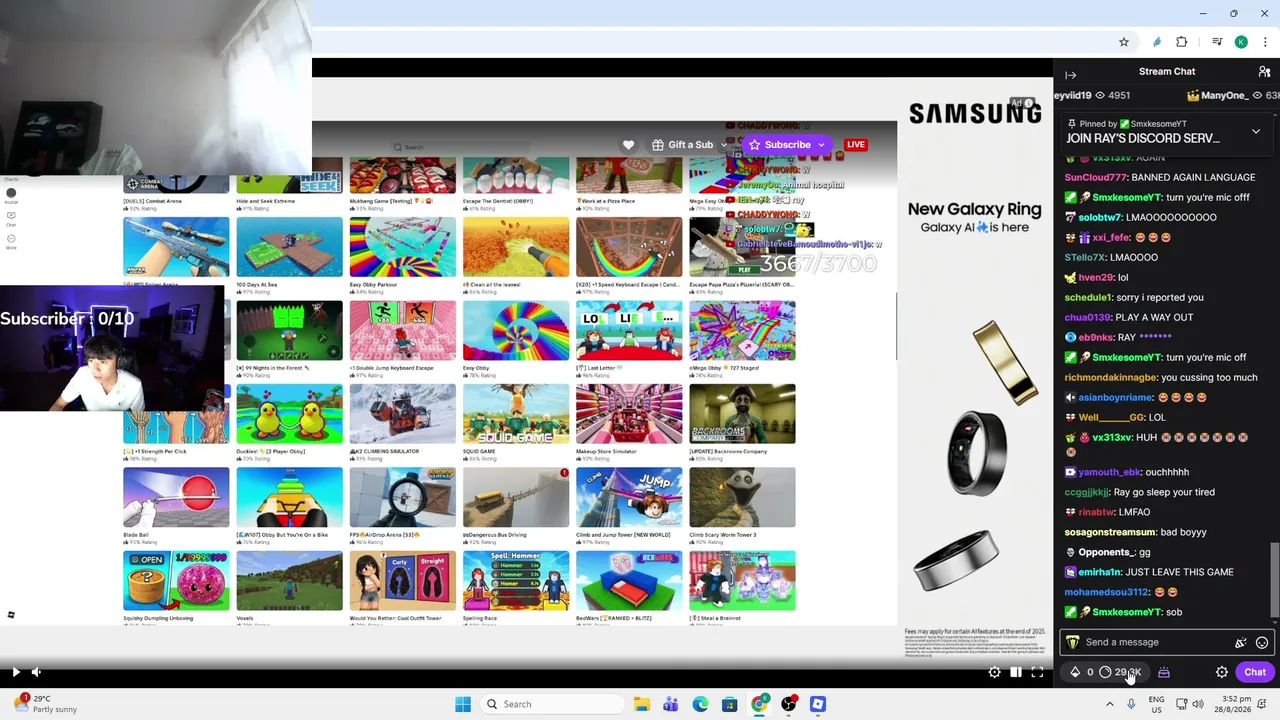Image resolution: width=1280 pixels, height=720 pixels.
Task: Play the Twitch stream video
Action: pos(15,672)
